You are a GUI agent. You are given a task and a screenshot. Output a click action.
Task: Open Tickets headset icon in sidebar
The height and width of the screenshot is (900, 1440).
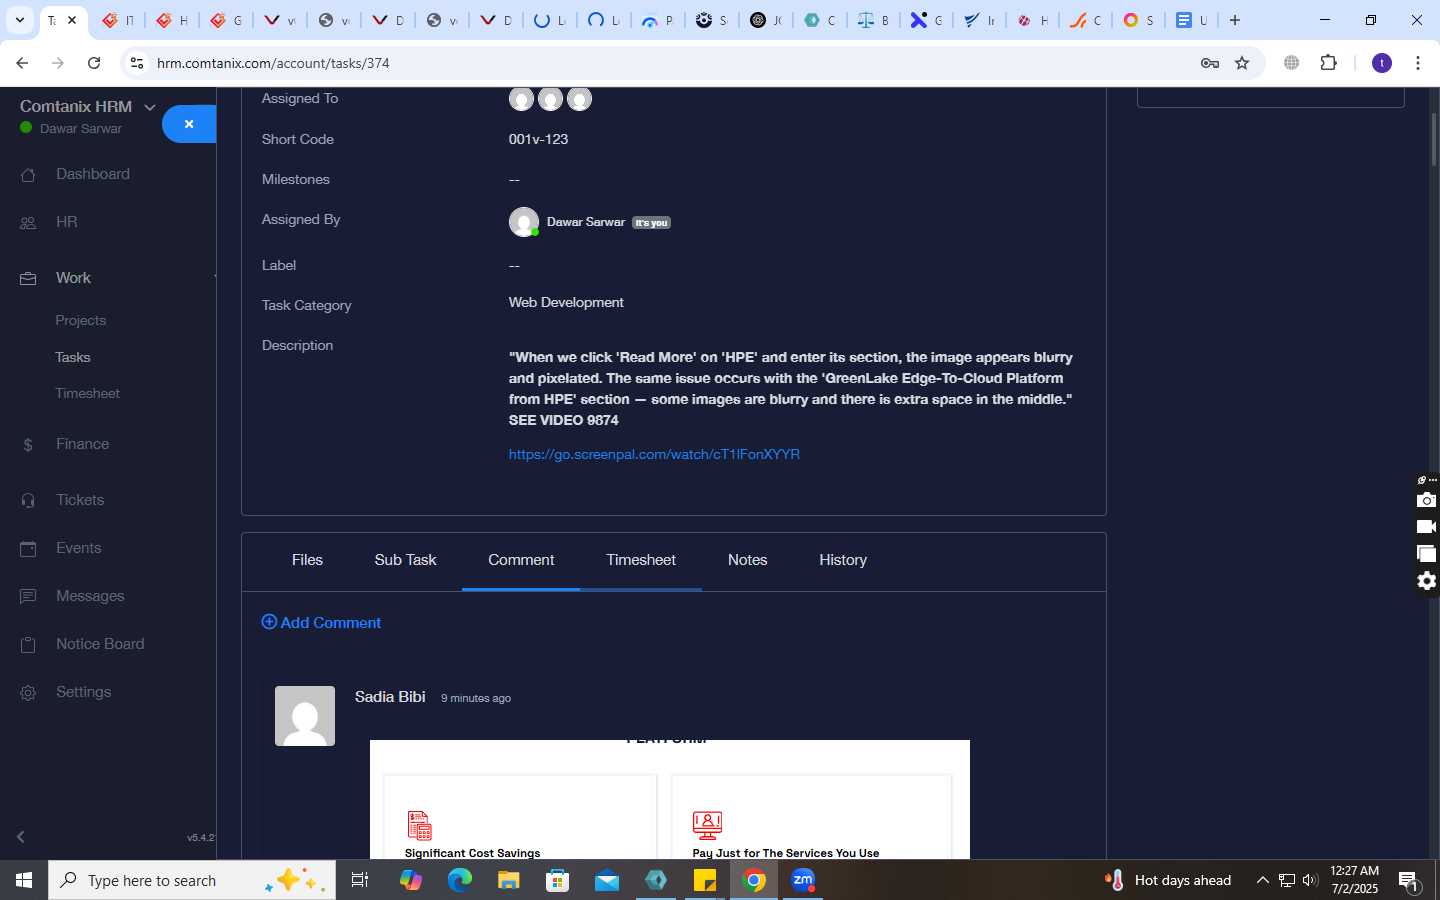coord(28,500)
